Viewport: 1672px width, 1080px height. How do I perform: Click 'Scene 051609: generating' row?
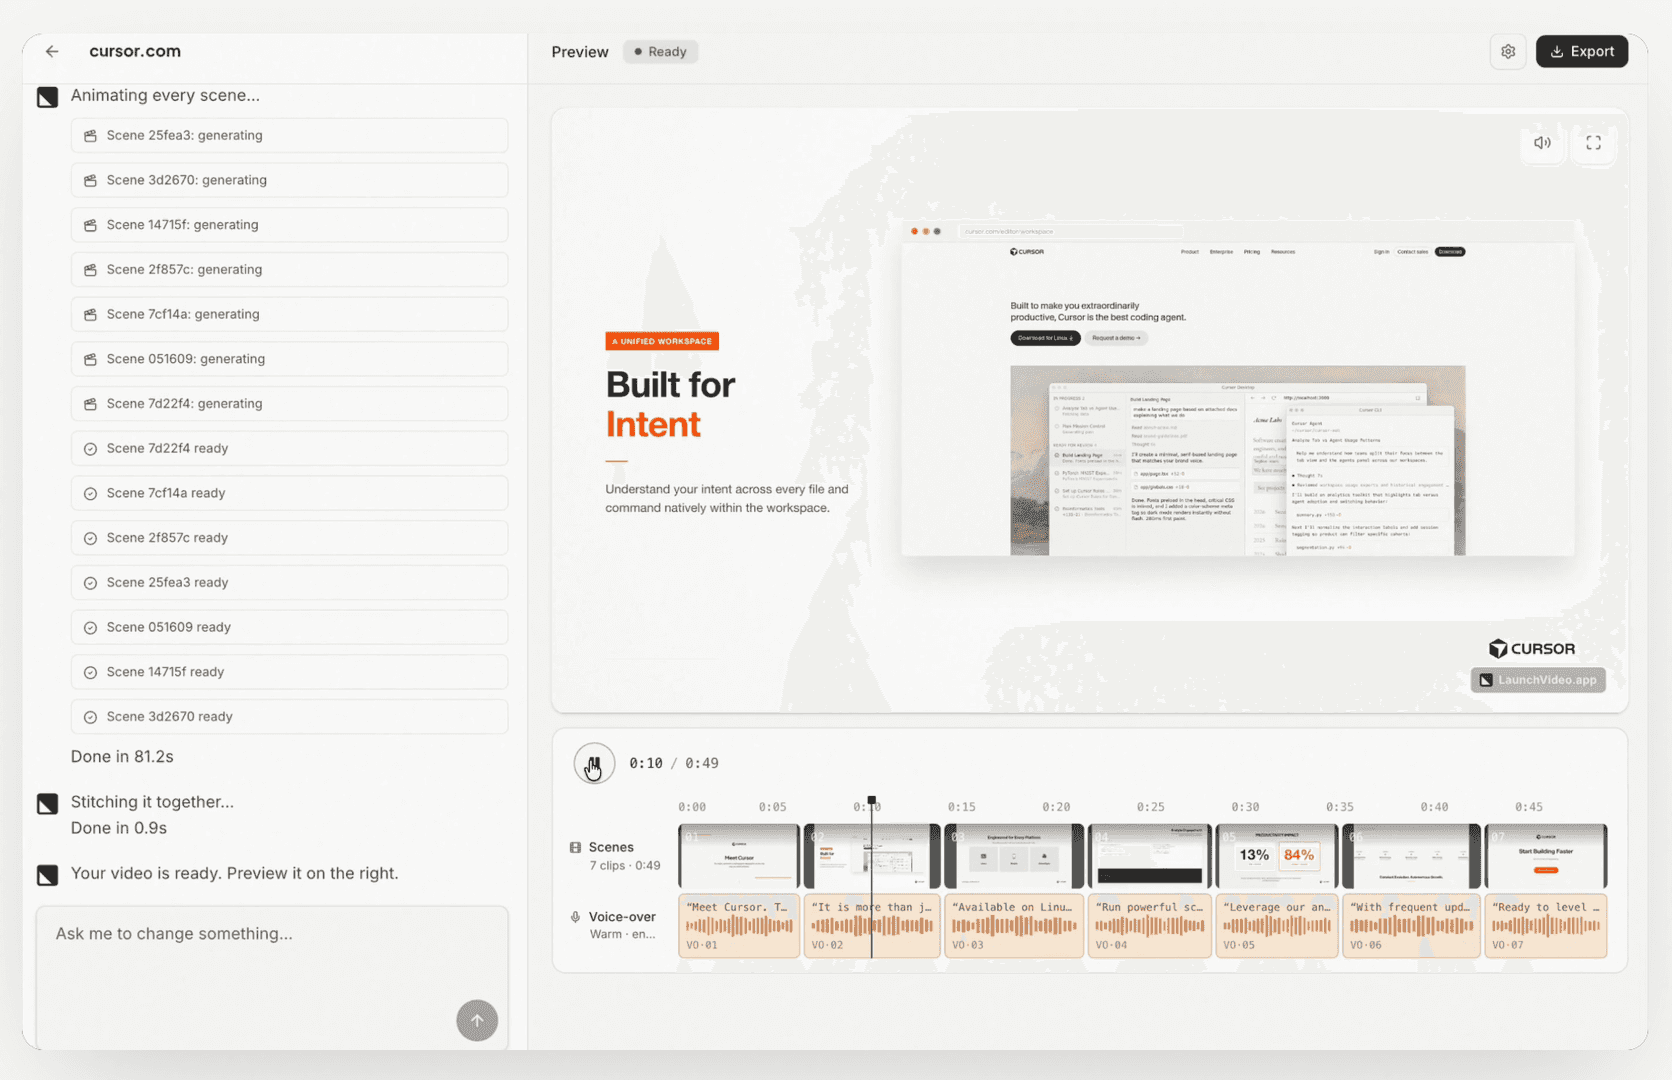tap(289, 359)
